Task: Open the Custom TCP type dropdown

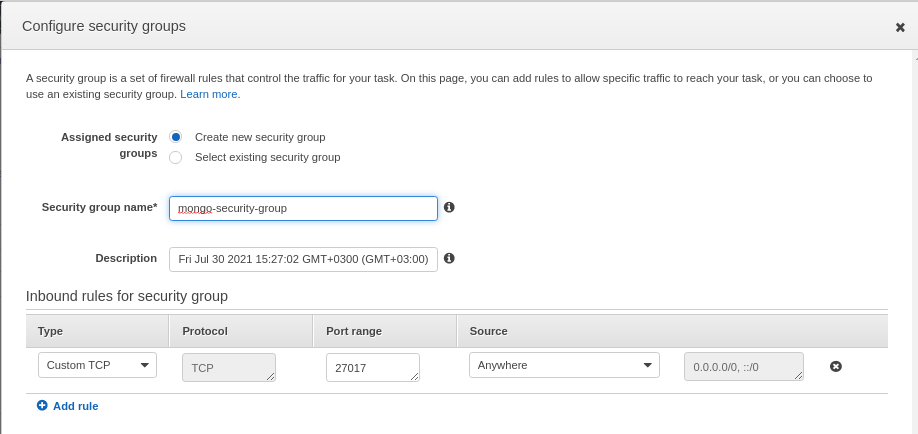Action: coord(97,365)
